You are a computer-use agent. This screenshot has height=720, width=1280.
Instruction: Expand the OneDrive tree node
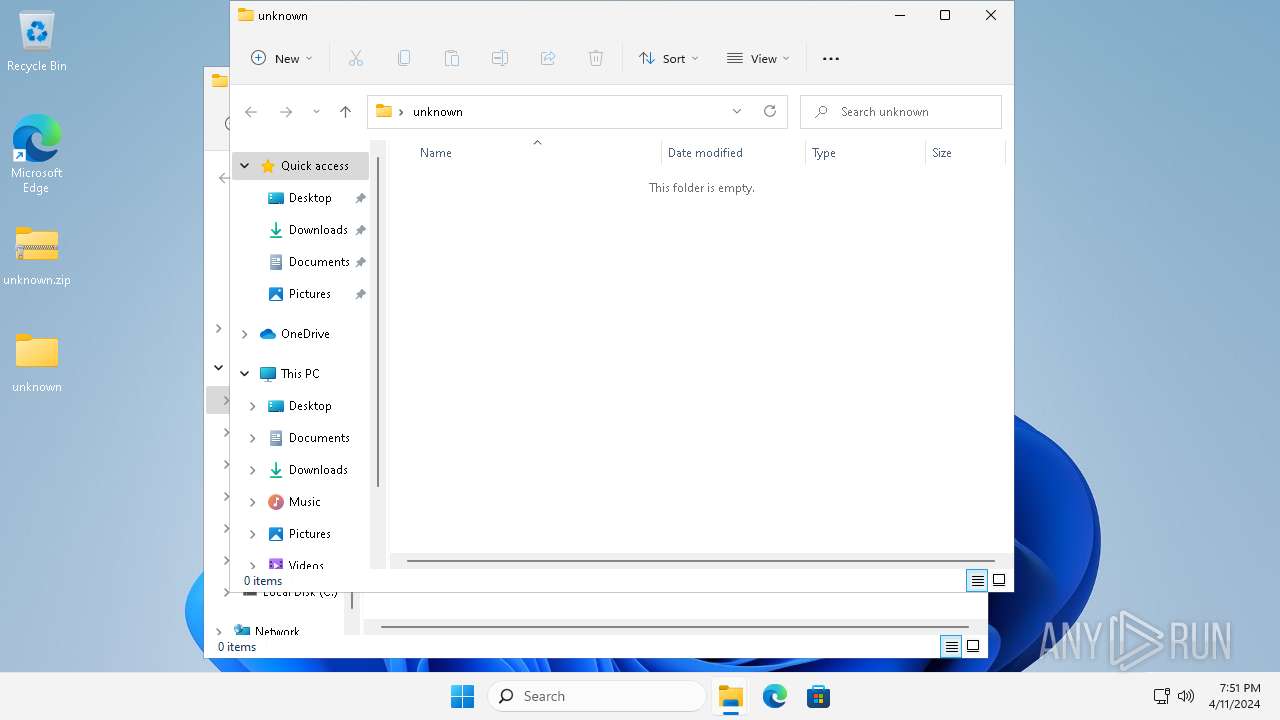244,334
